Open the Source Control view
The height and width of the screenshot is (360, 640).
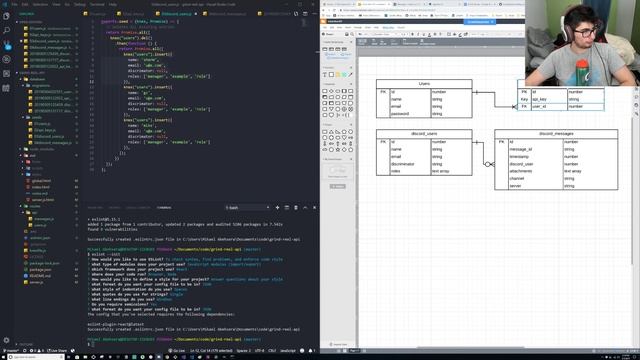coord(6,45)
